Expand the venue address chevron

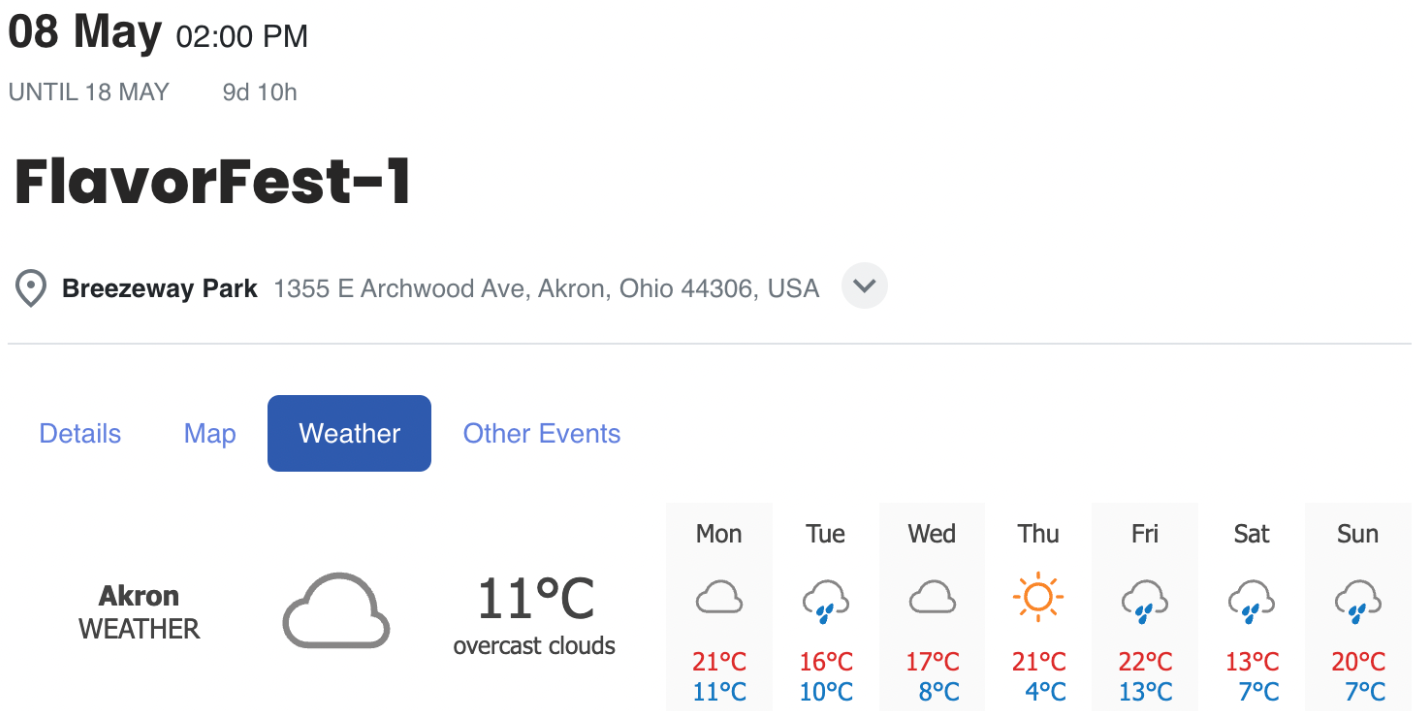[864, 287]
